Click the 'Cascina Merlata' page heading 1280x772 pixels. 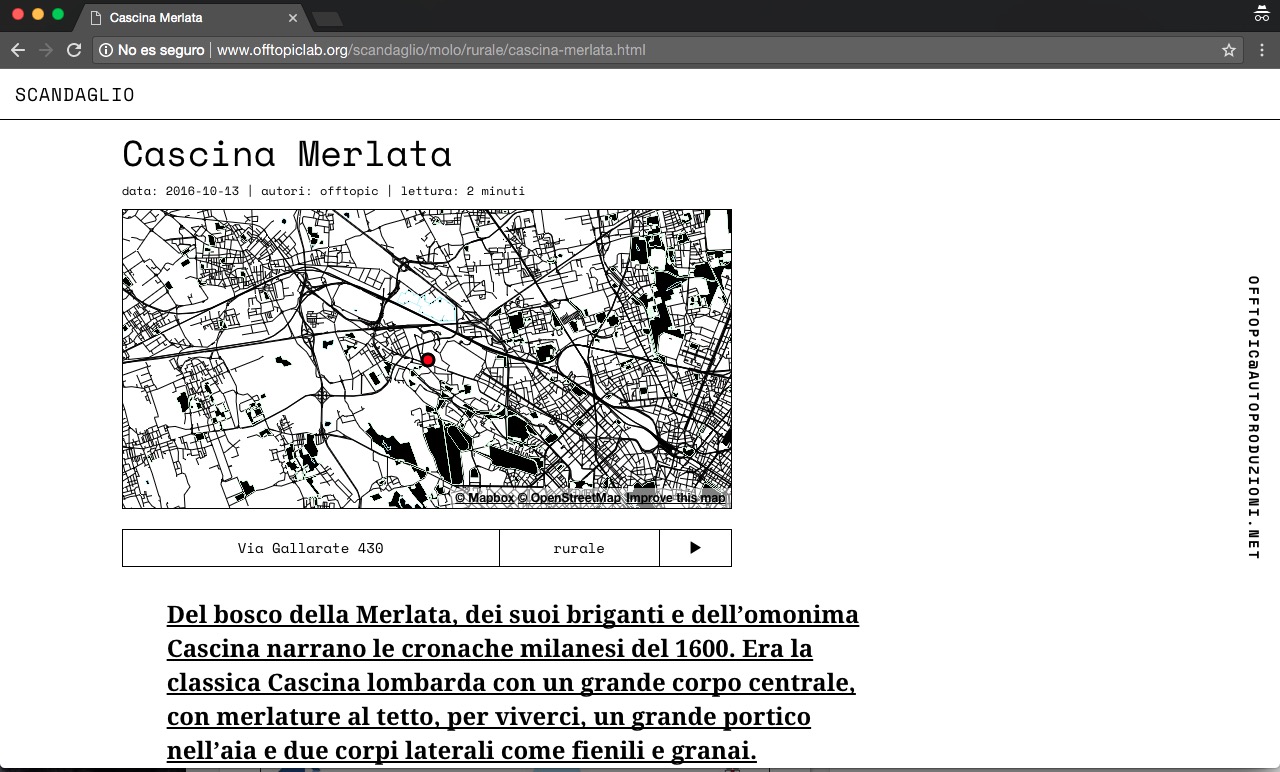coord(287,154)
